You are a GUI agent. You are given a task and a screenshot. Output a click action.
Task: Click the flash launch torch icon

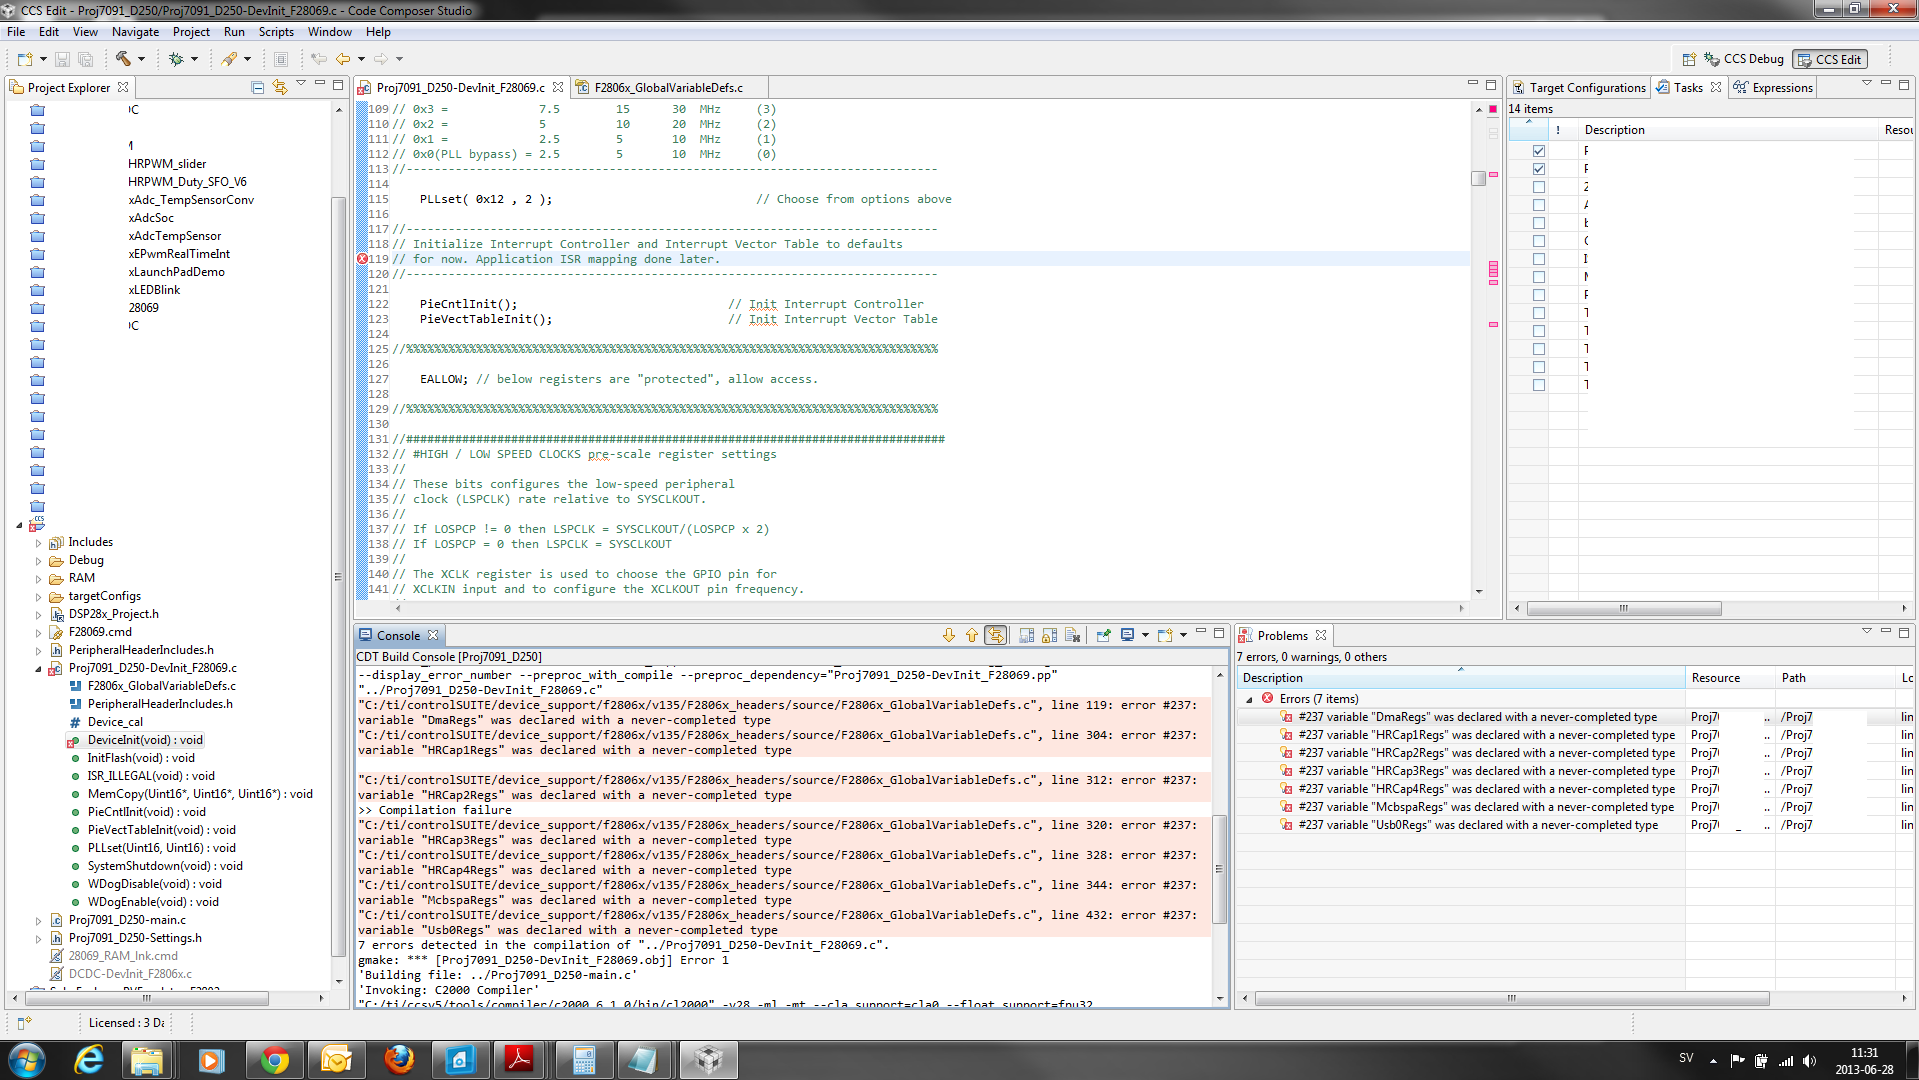[x=230, y=59]
